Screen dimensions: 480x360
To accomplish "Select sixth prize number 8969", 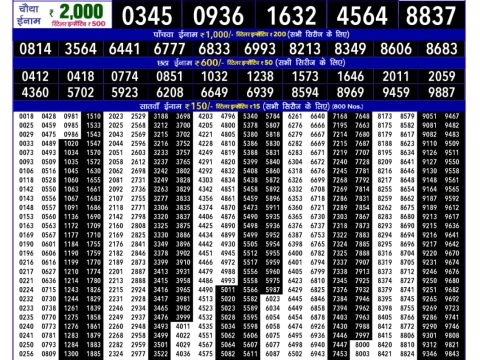I will pos(350,92).
